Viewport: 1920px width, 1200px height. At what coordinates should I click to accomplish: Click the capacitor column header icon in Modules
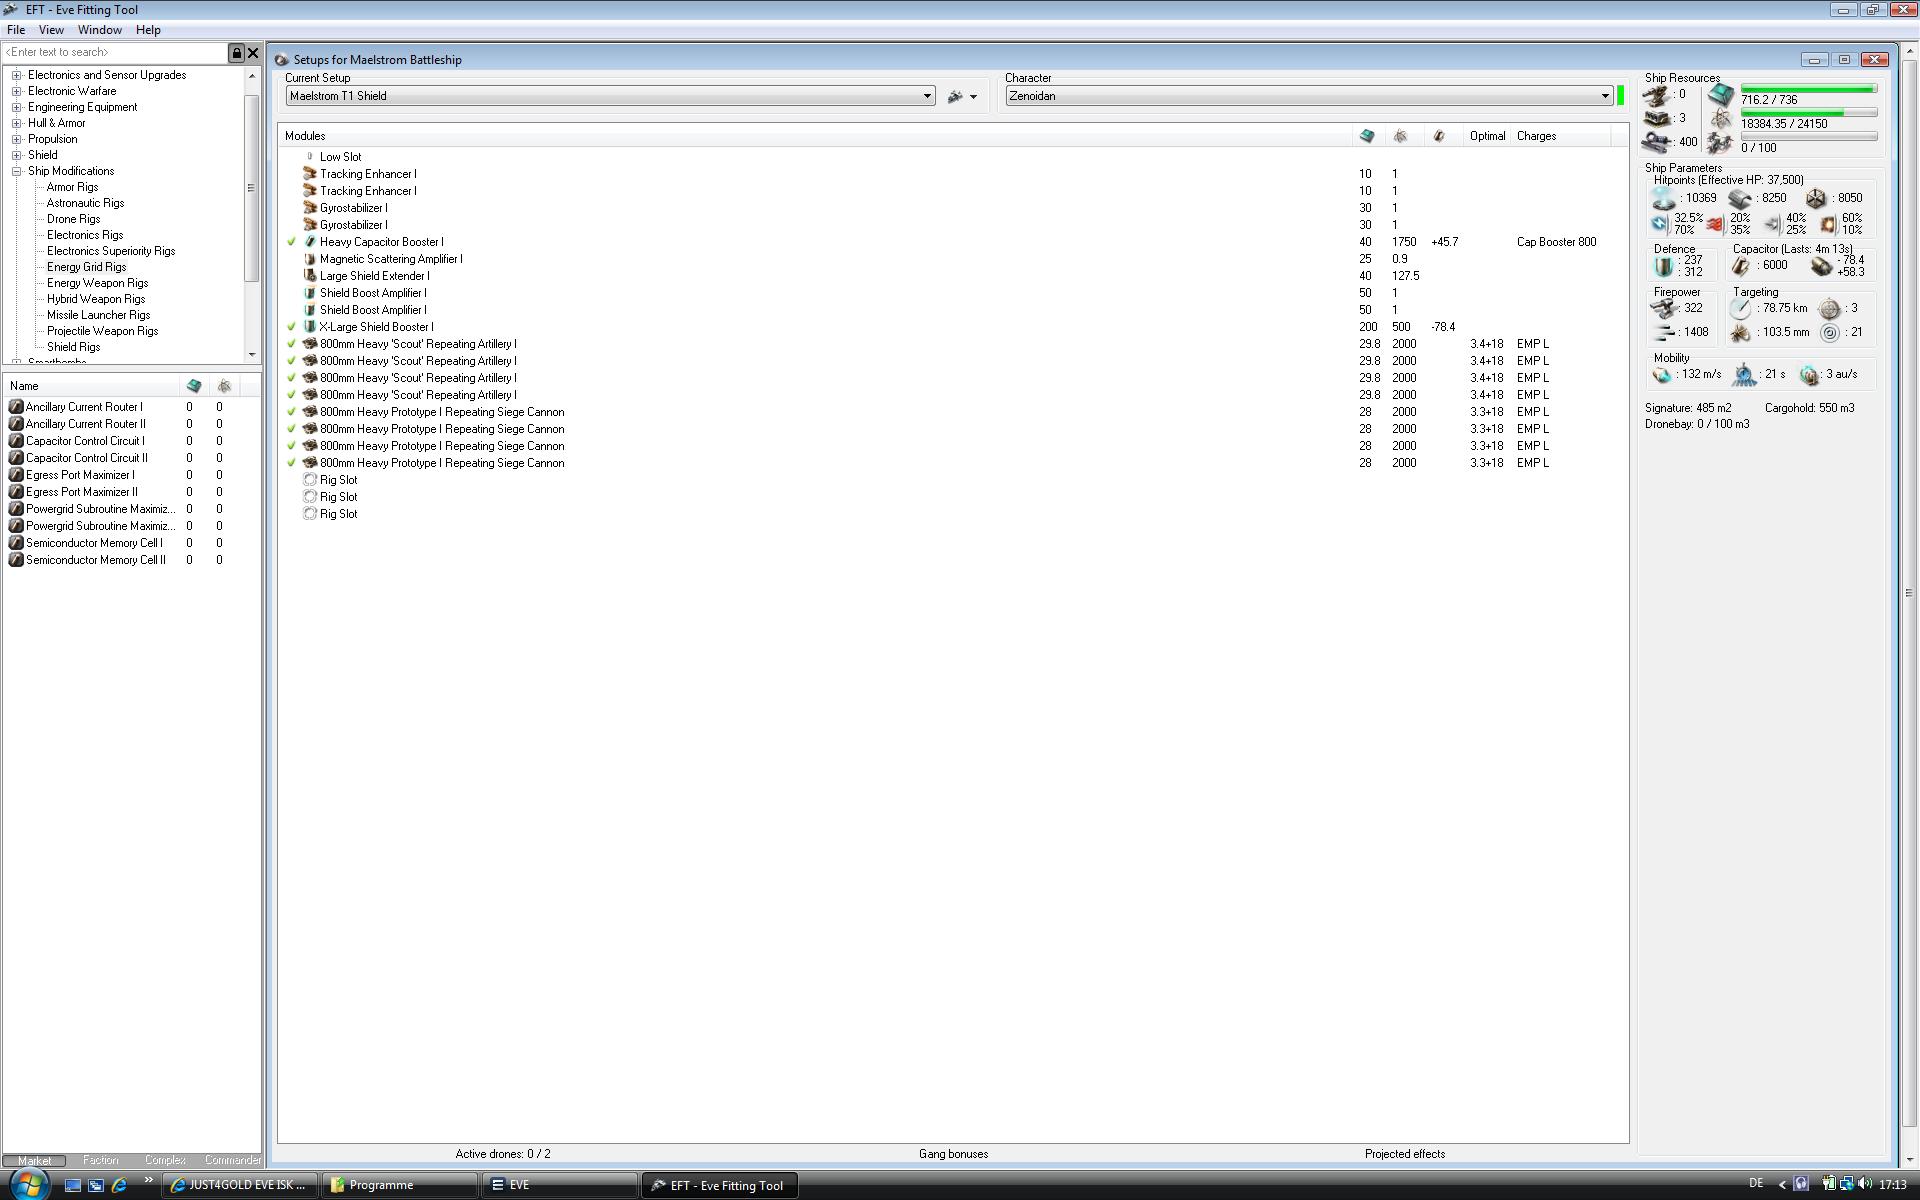coord(1438,136)
